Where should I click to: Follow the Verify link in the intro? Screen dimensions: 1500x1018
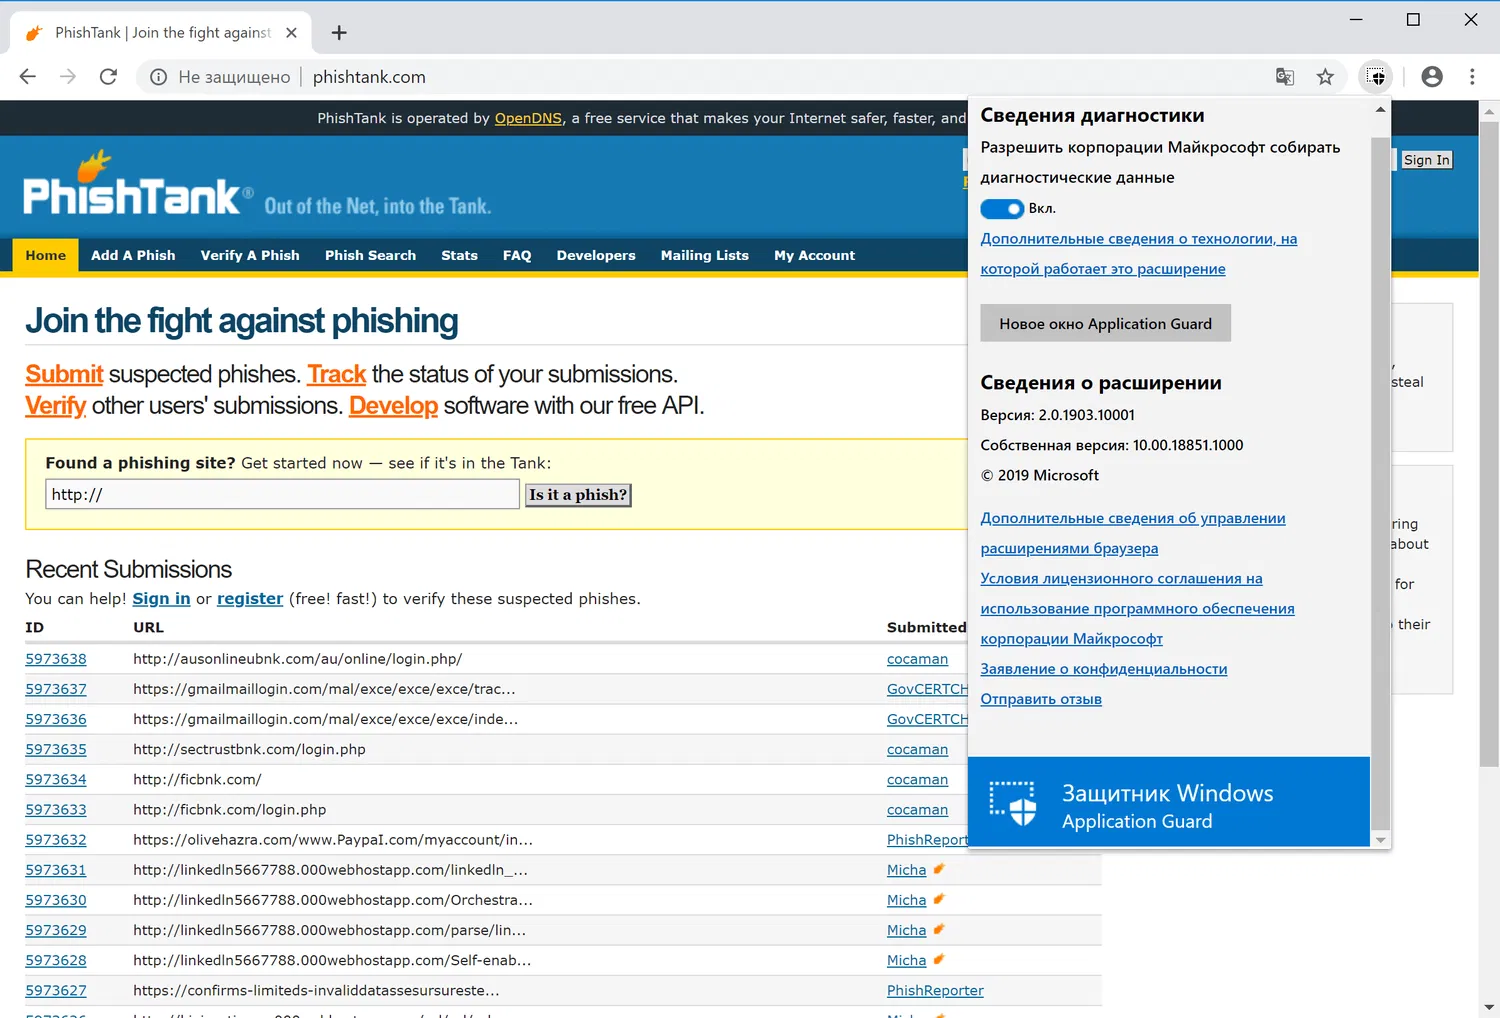click(x=55, y=406)
